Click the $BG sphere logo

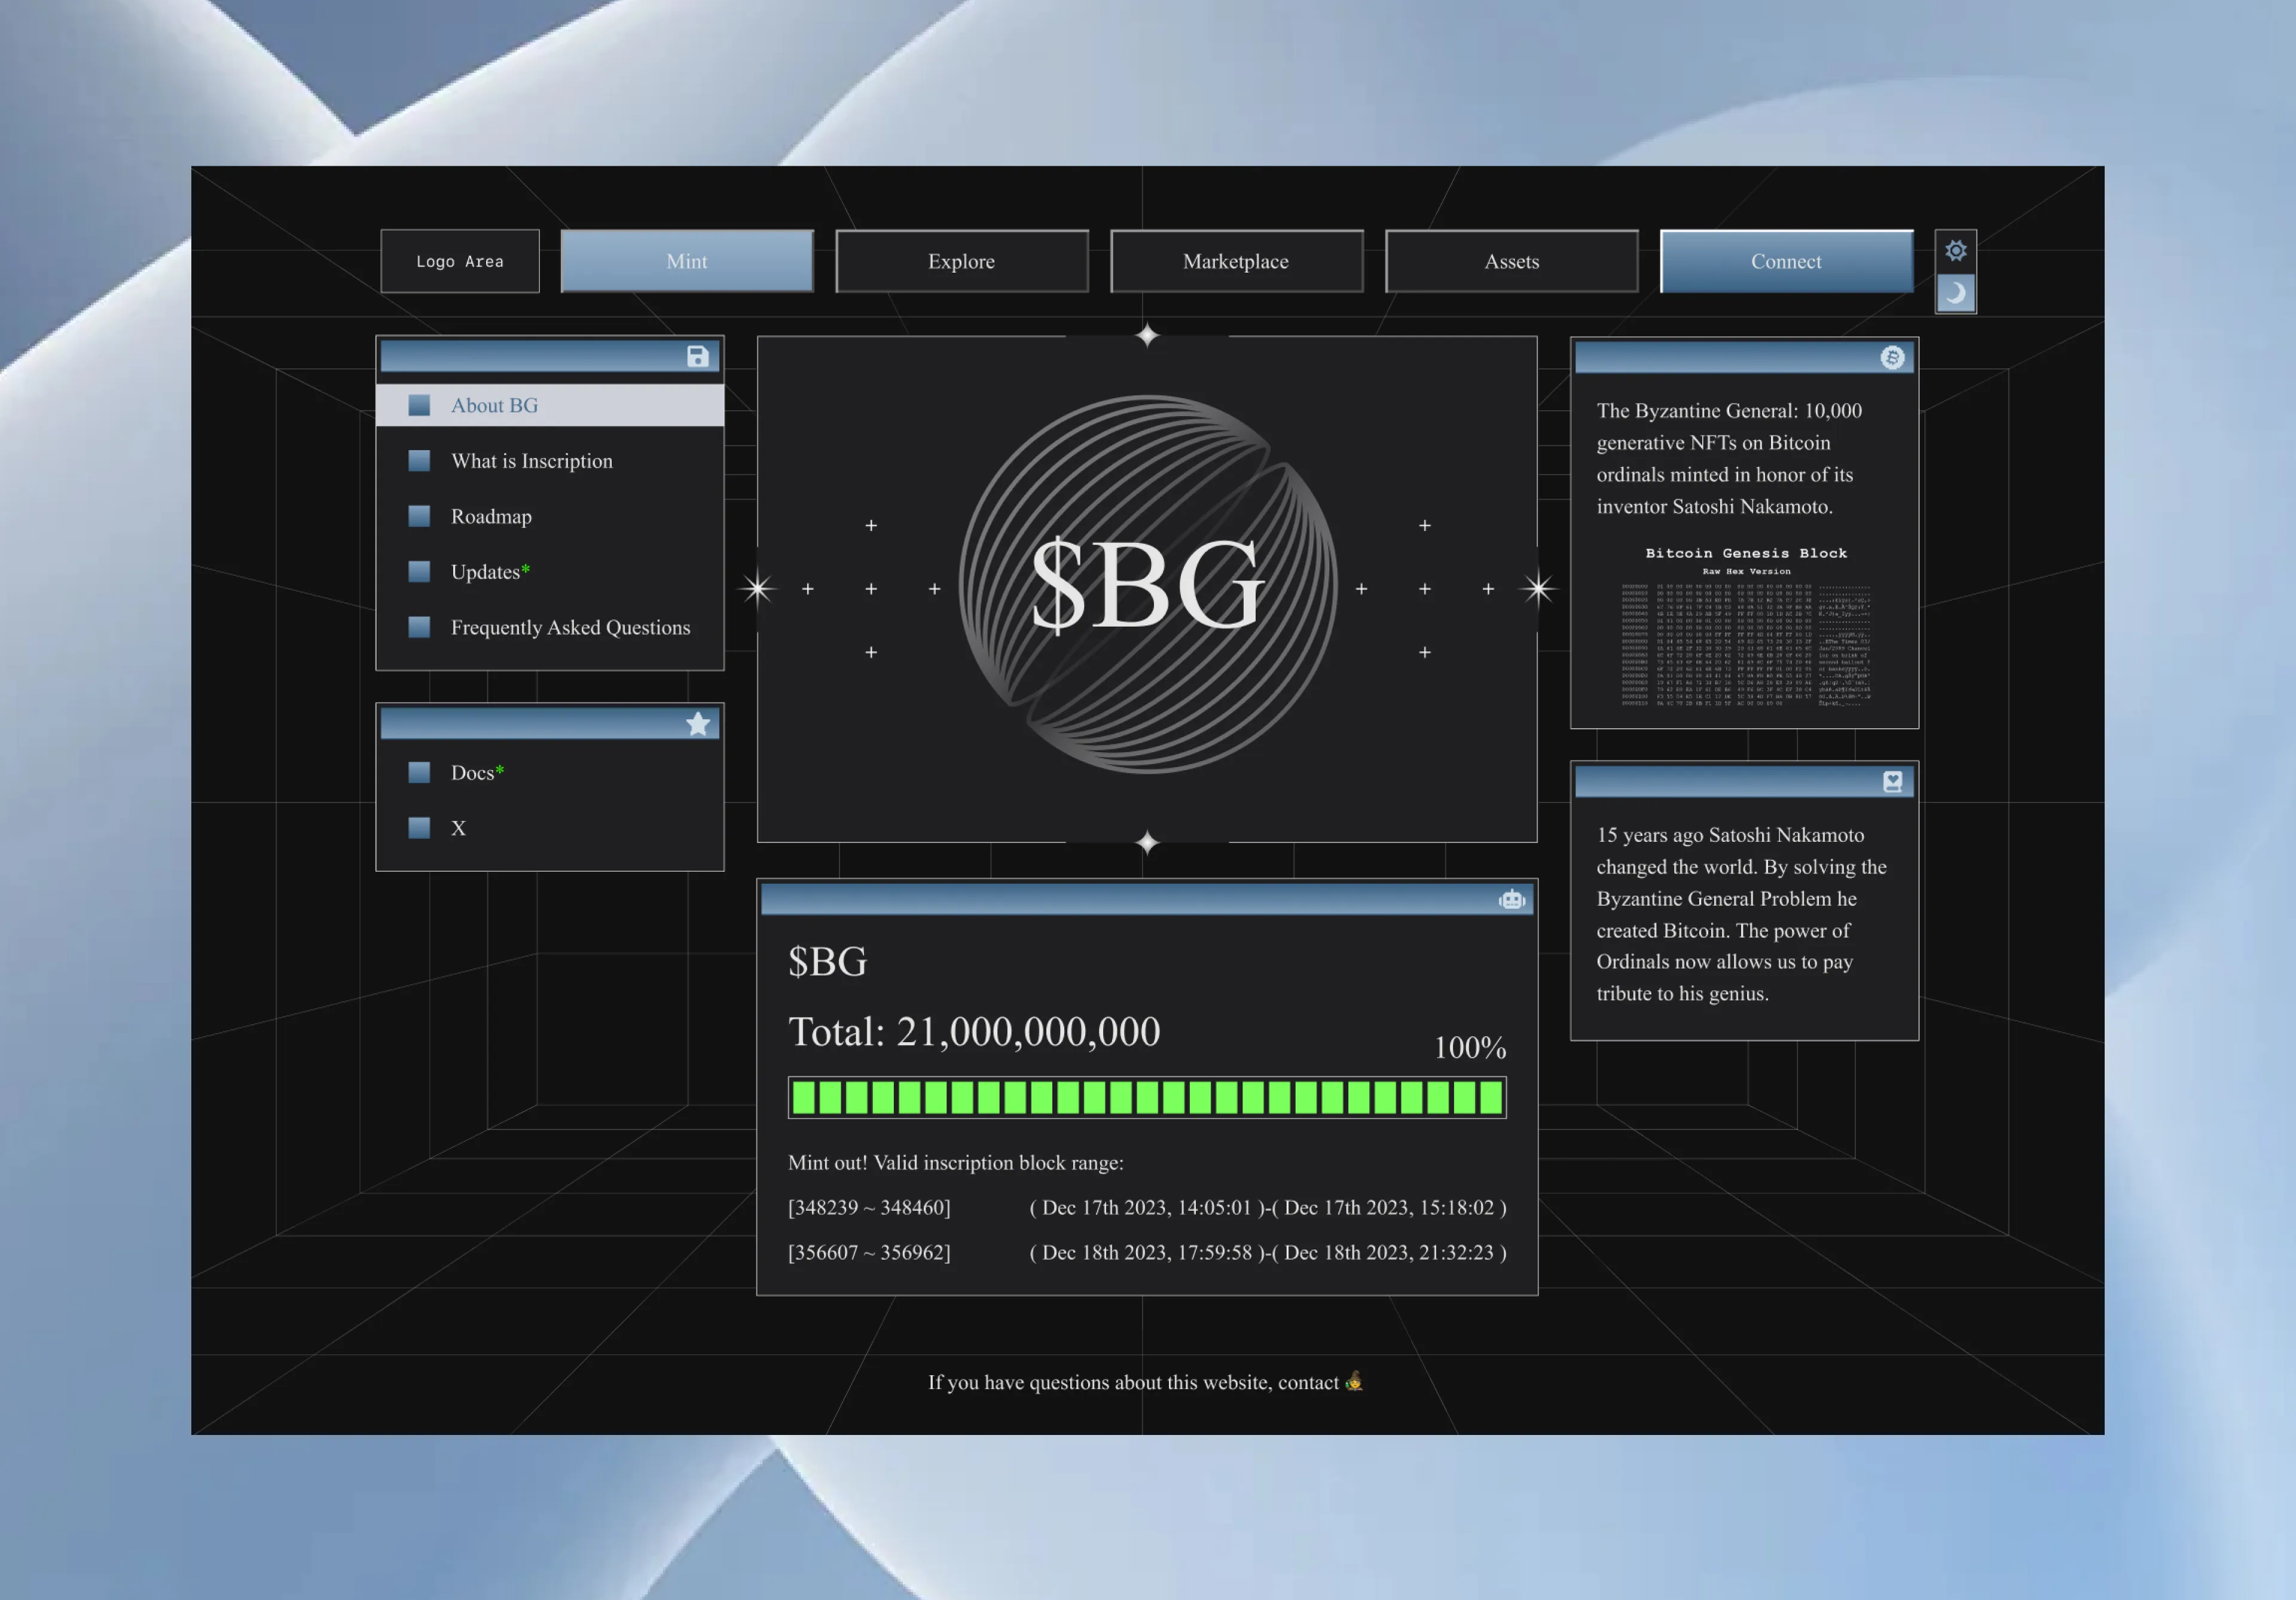click(1147, 585)
